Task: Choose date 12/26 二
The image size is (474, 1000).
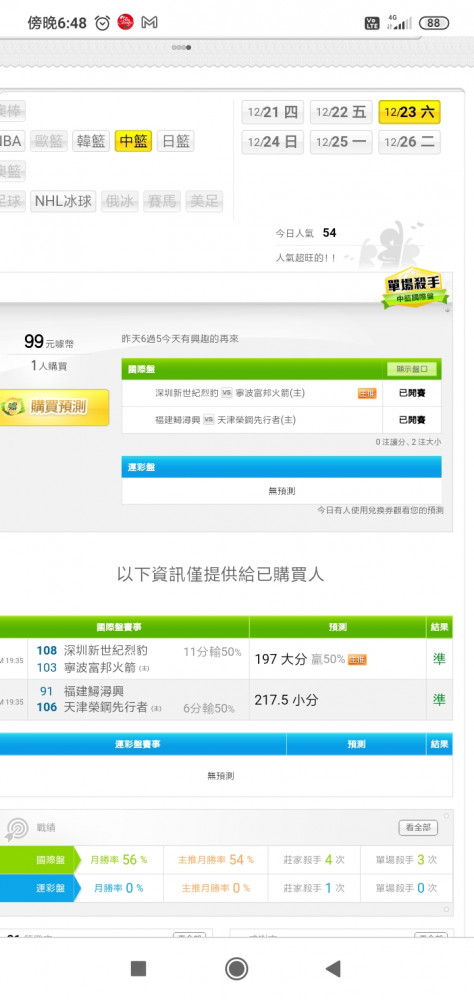Action: click(409, 142)
